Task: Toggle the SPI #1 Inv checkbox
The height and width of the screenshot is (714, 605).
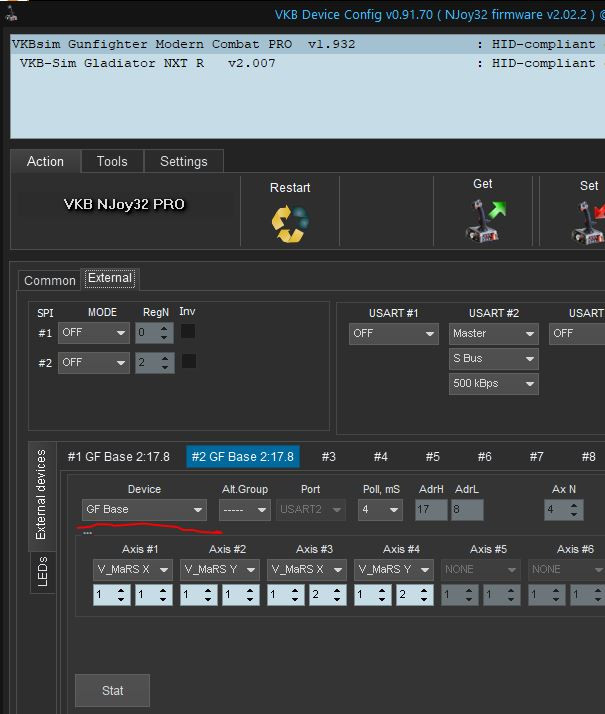Action: point(188,332)
